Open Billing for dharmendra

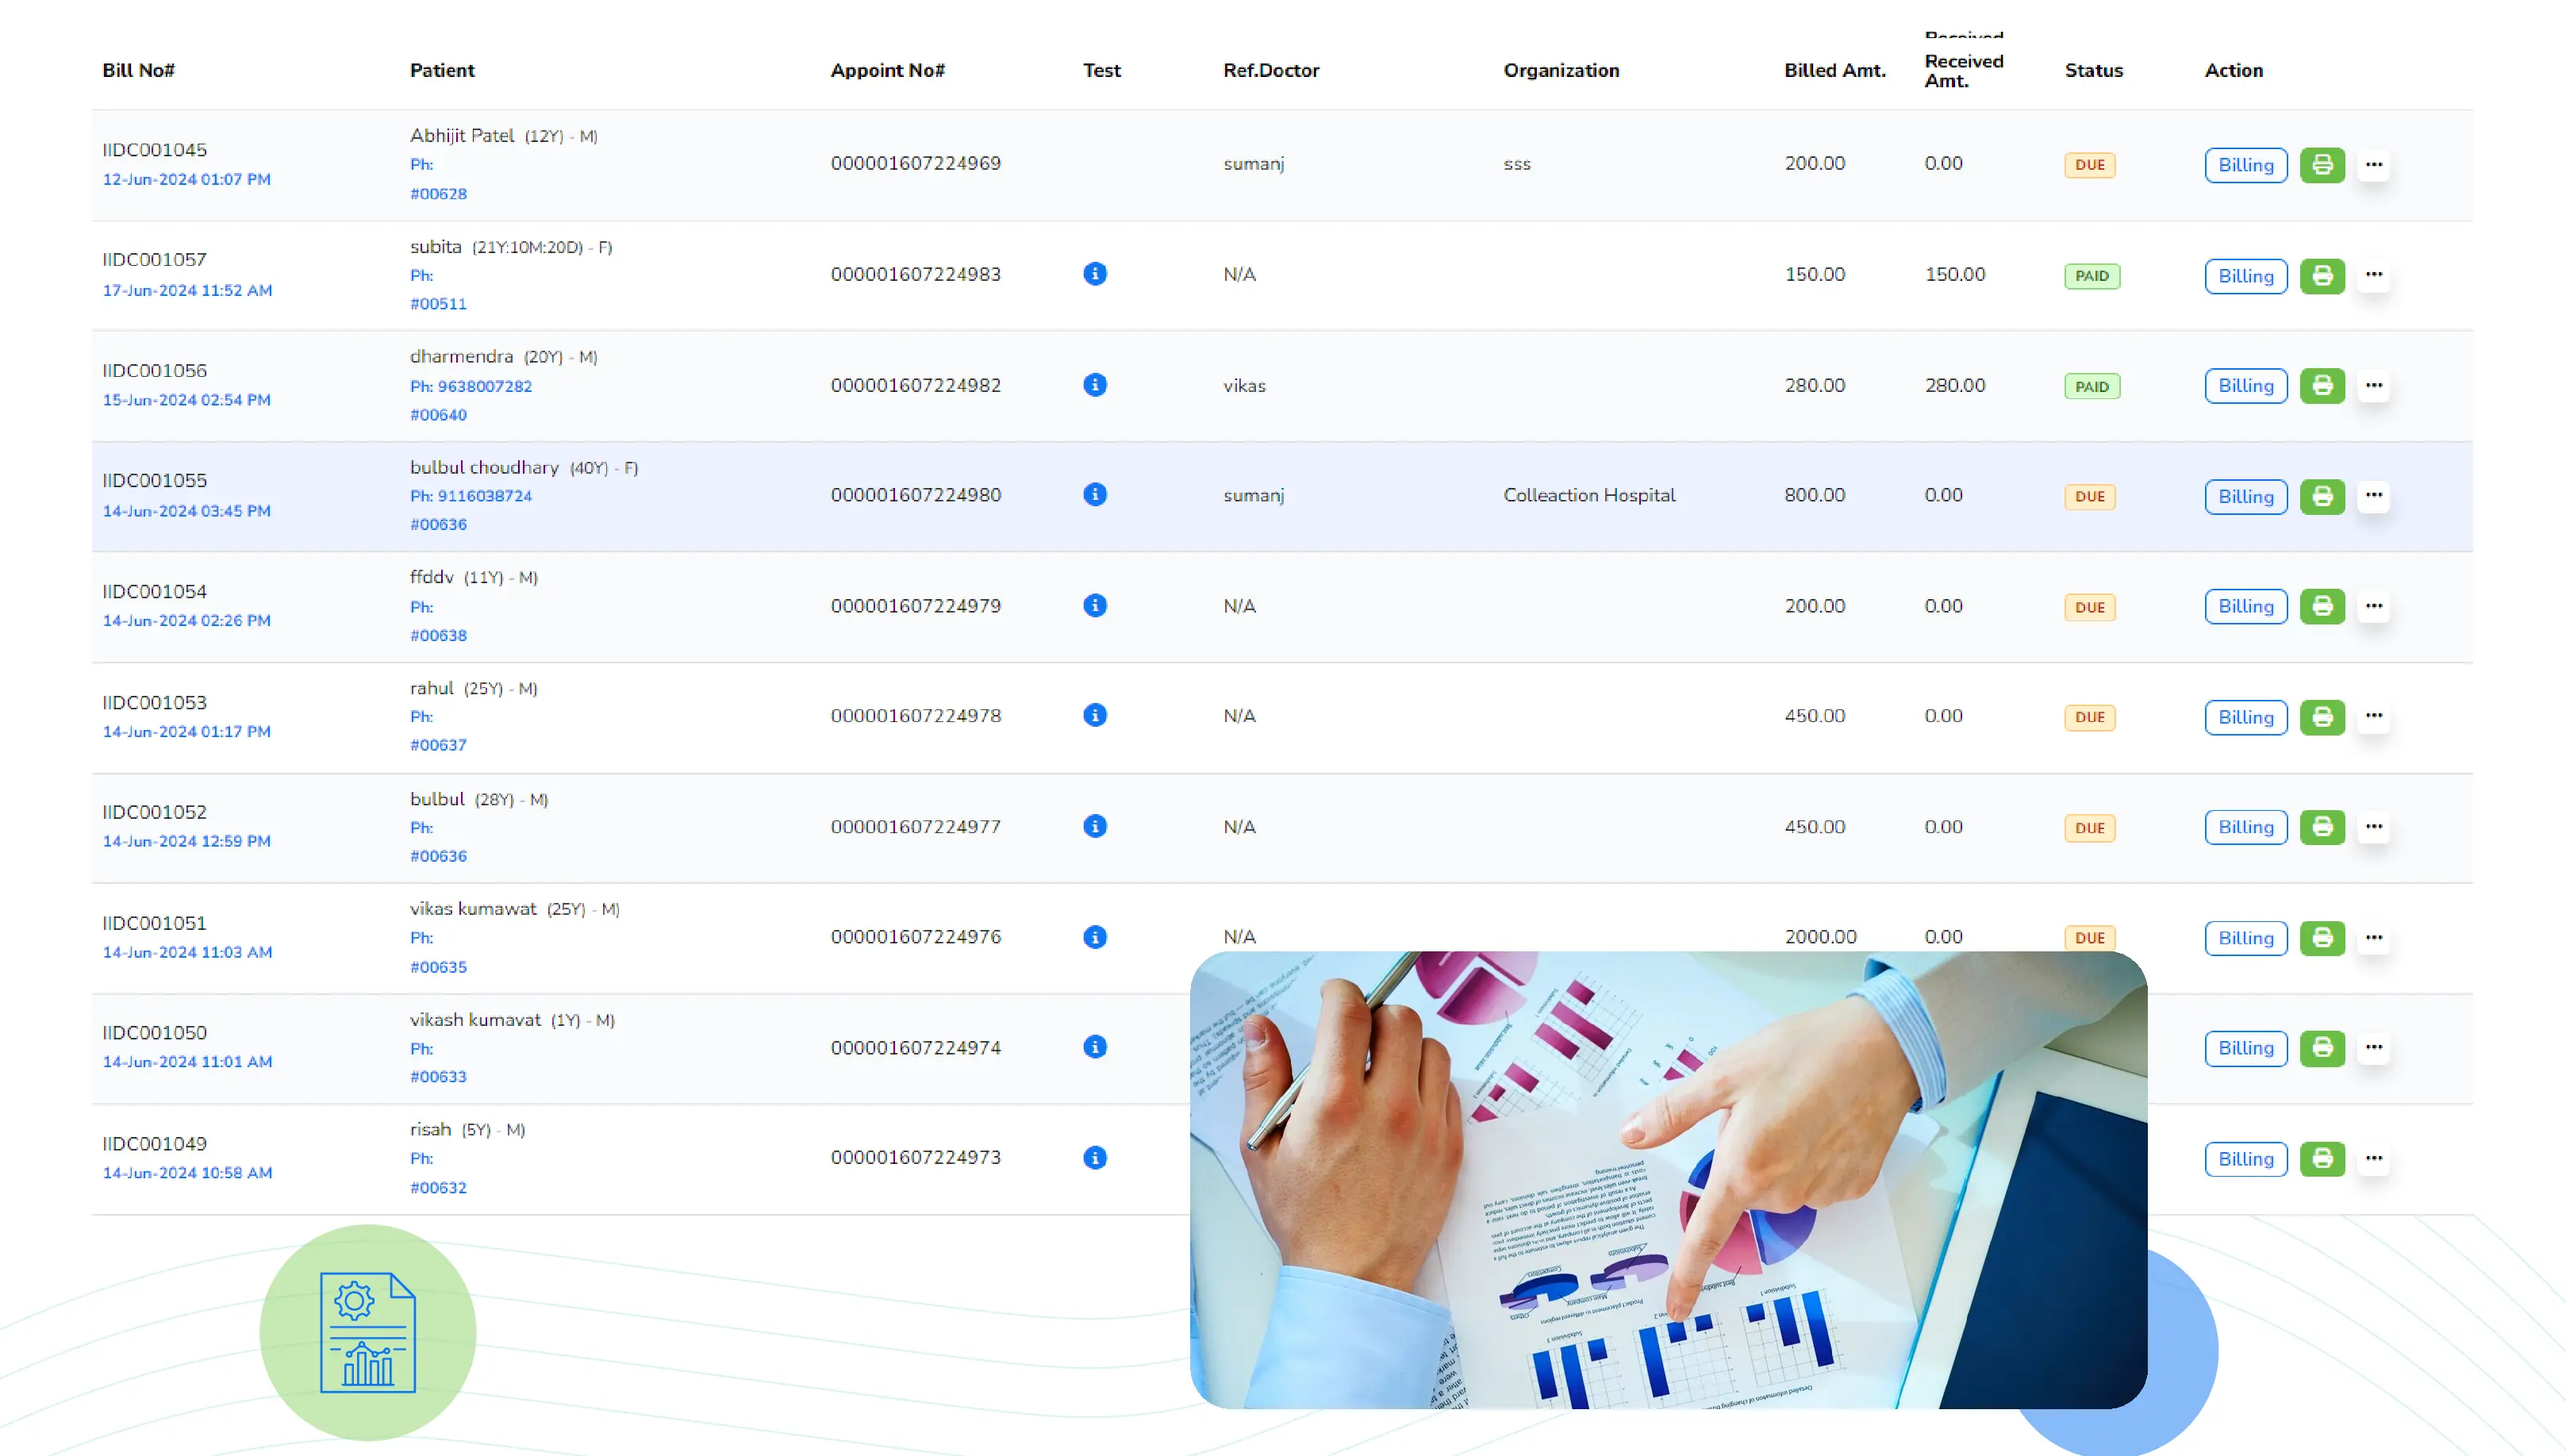[2246, 386]
